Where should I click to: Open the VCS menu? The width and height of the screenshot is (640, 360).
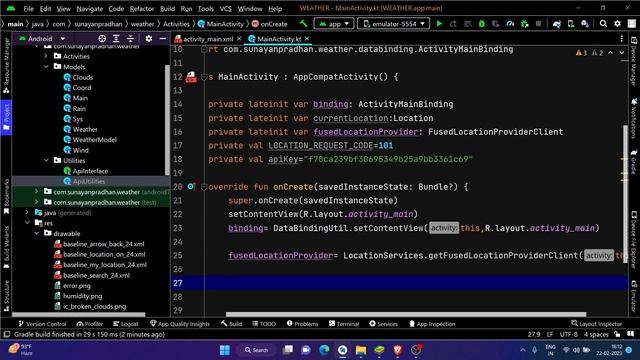tap(225, 8)
